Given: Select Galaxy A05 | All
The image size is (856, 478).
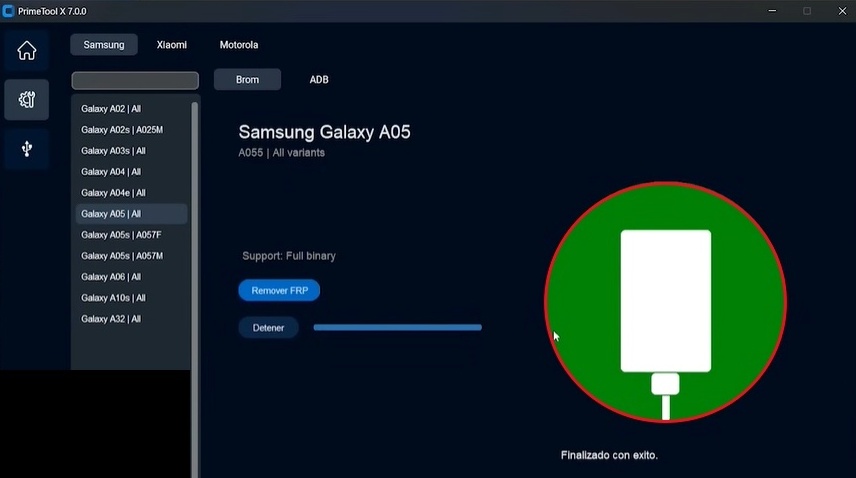Looking at the screenshot, I should pos(131,214).
